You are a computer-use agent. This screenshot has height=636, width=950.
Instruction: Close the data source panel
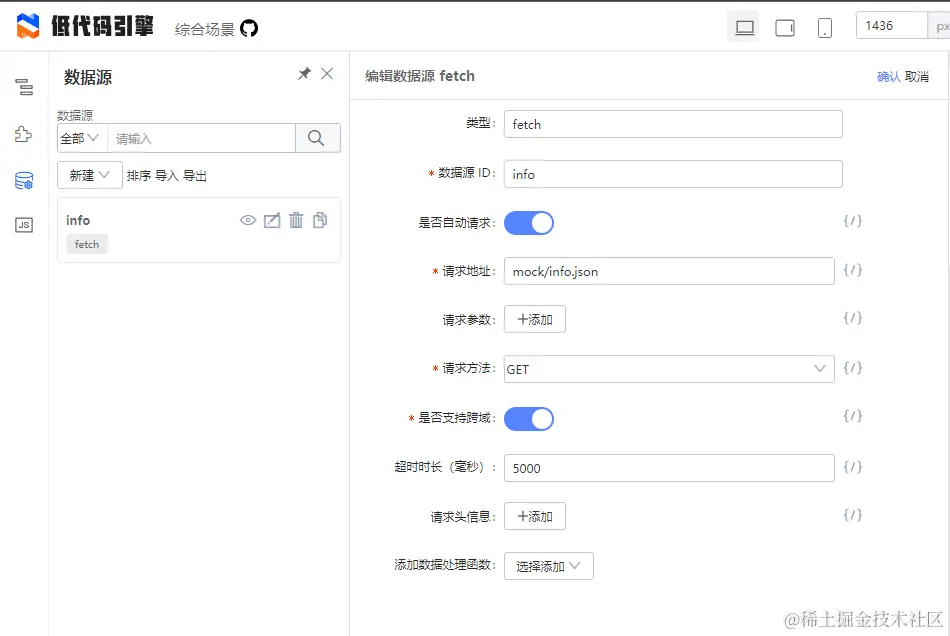[x=327, y=74]
